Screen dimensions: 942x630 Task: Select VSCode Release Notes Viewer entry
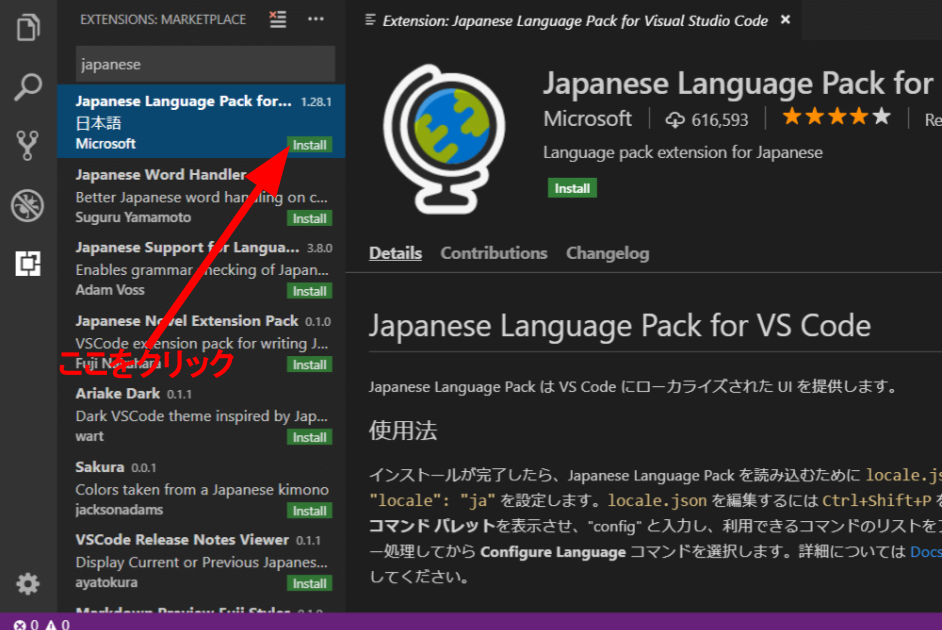tap(201, 560)
